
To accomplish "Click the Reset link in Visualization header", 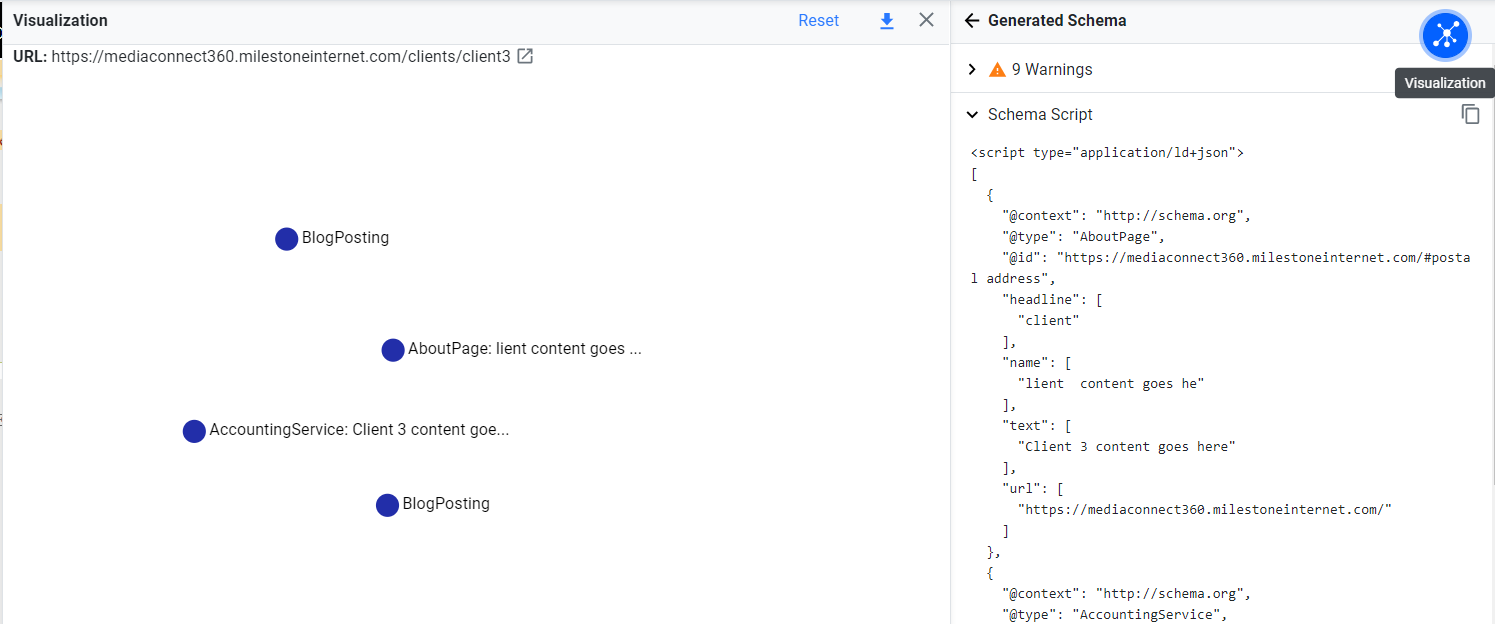I will (818, 21).
